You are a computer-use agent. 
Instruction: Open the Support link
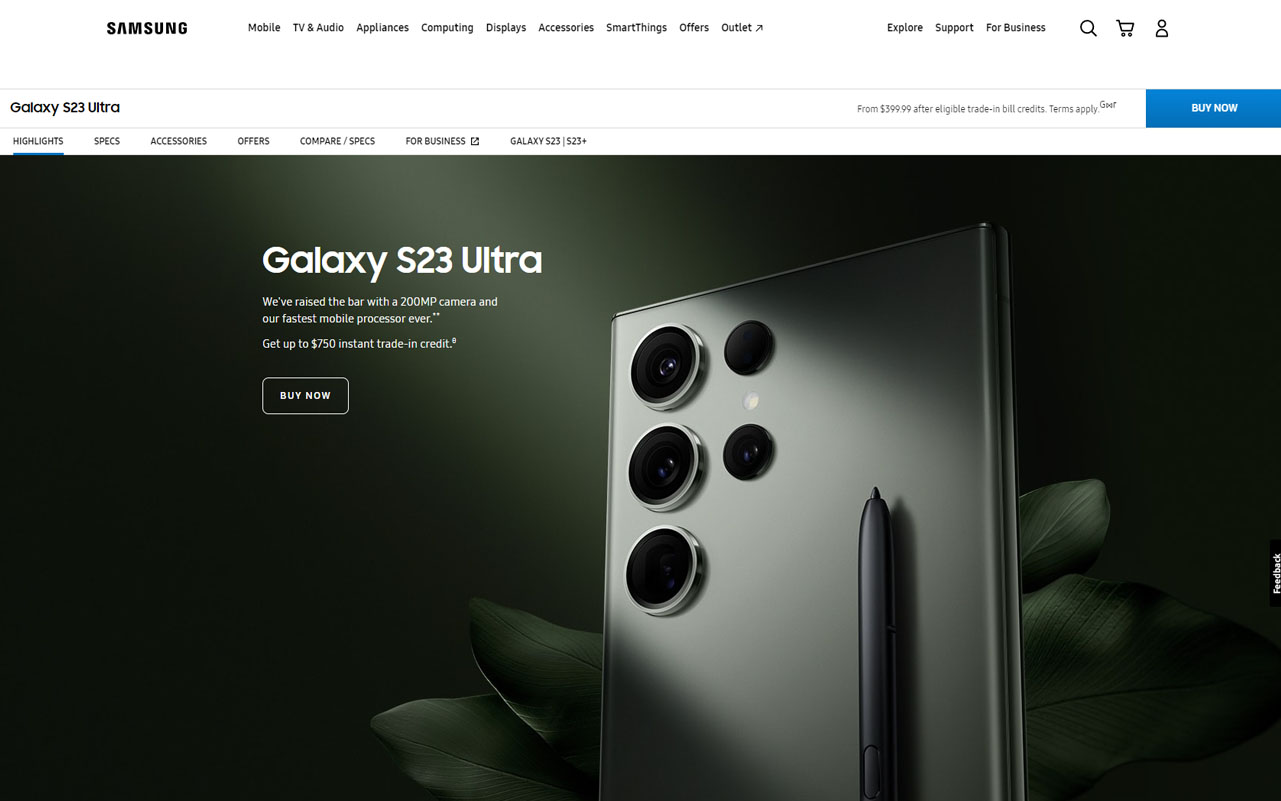coord(954,28)
